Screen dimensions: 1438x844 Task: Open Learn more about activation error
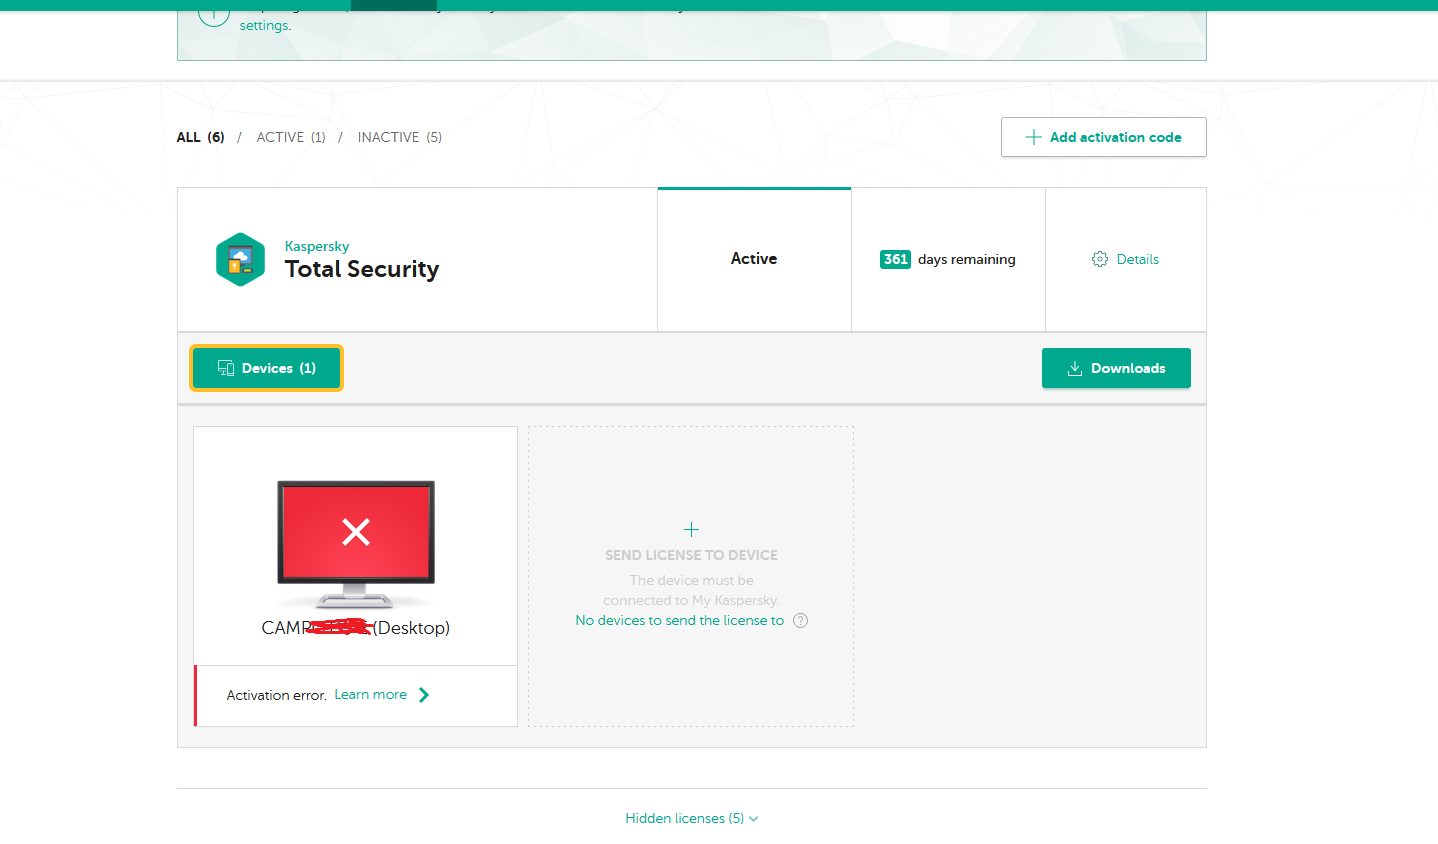371,695
